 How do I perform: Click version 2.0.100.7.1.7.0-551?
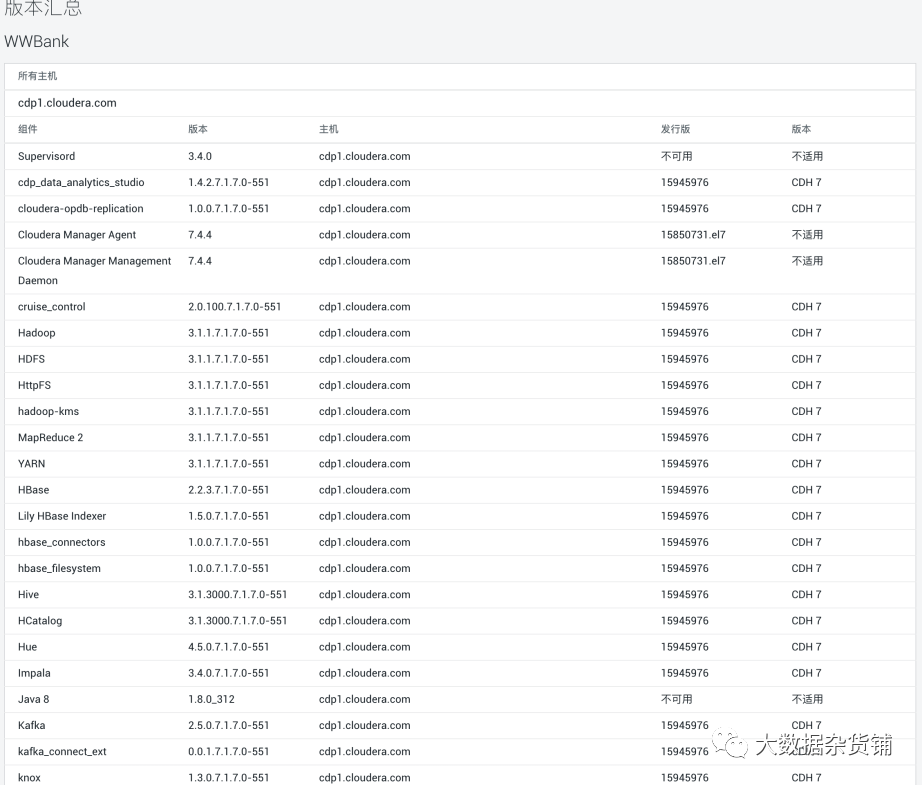(x=235, y=307)
